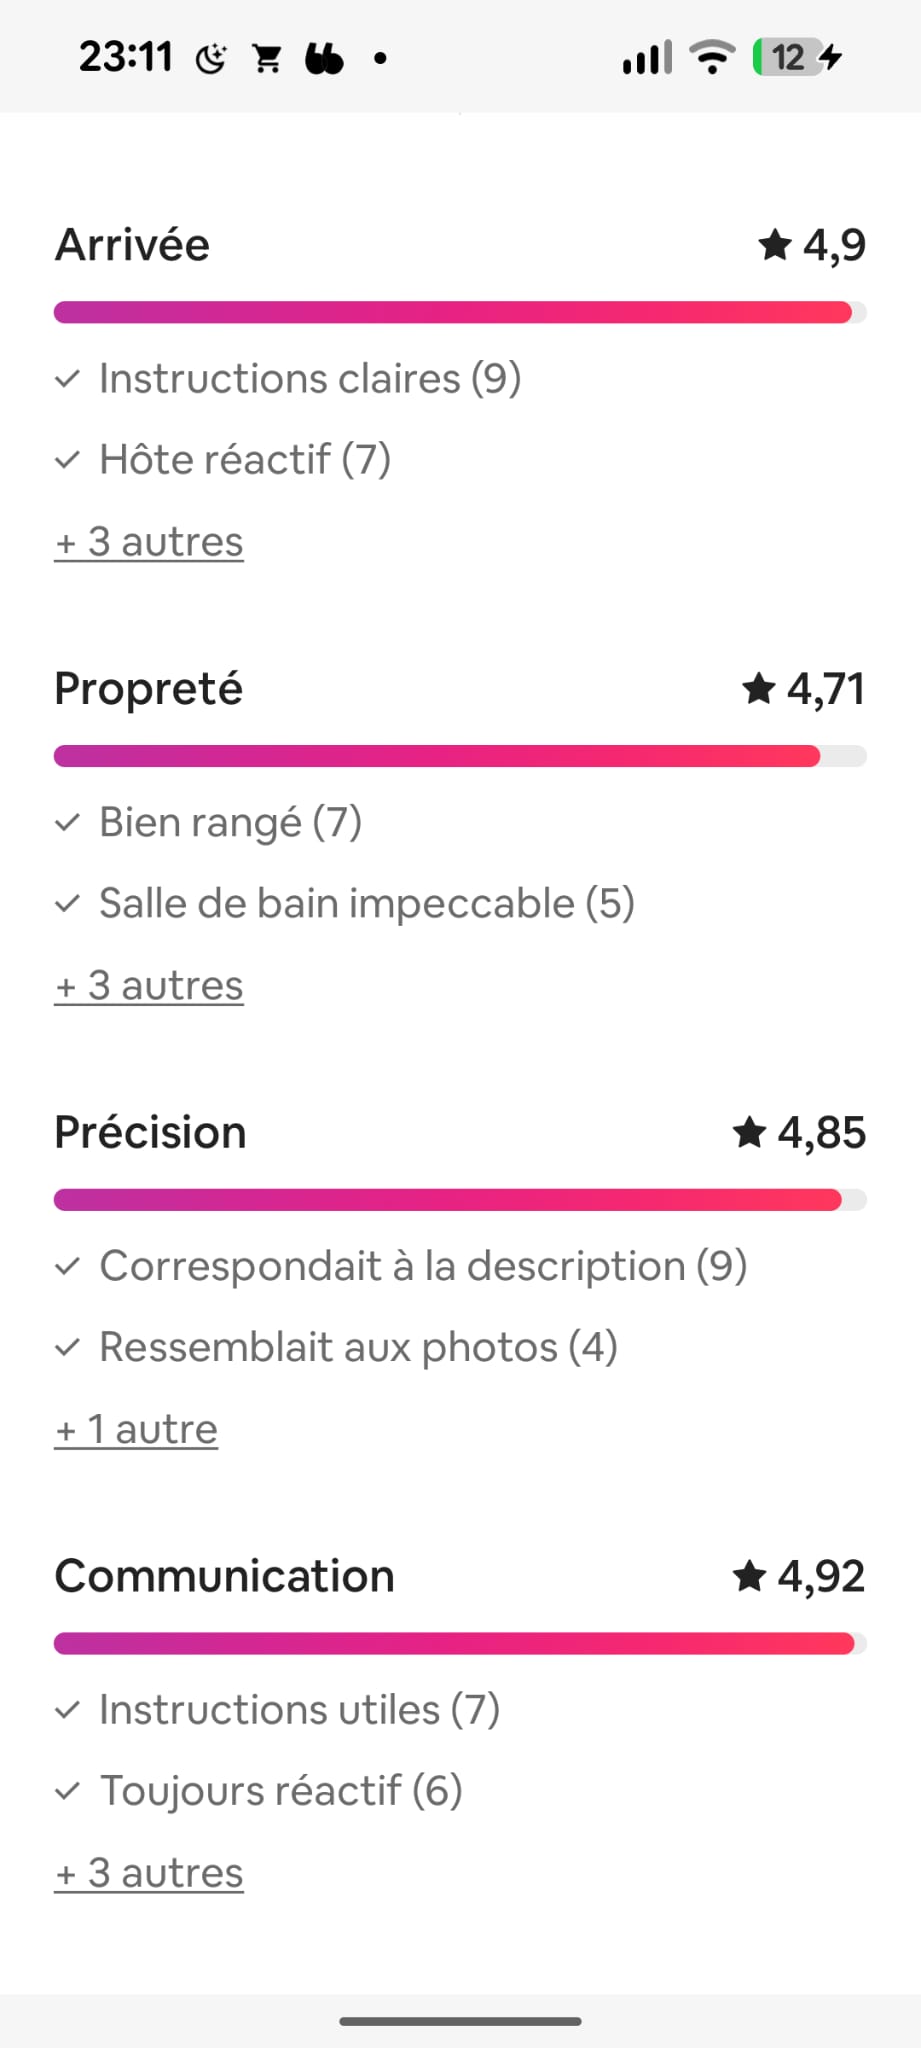Screen dimensions: 921x2048
Task: Select the Arrivée section heading
Action: (x=132, y=245)
